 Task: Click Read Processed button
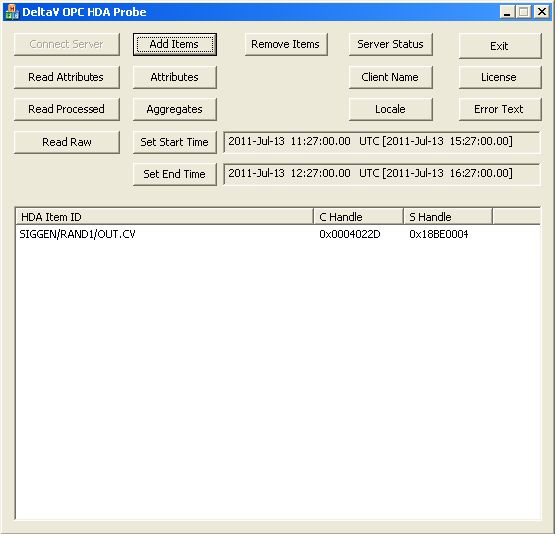[x=67, y=109]
